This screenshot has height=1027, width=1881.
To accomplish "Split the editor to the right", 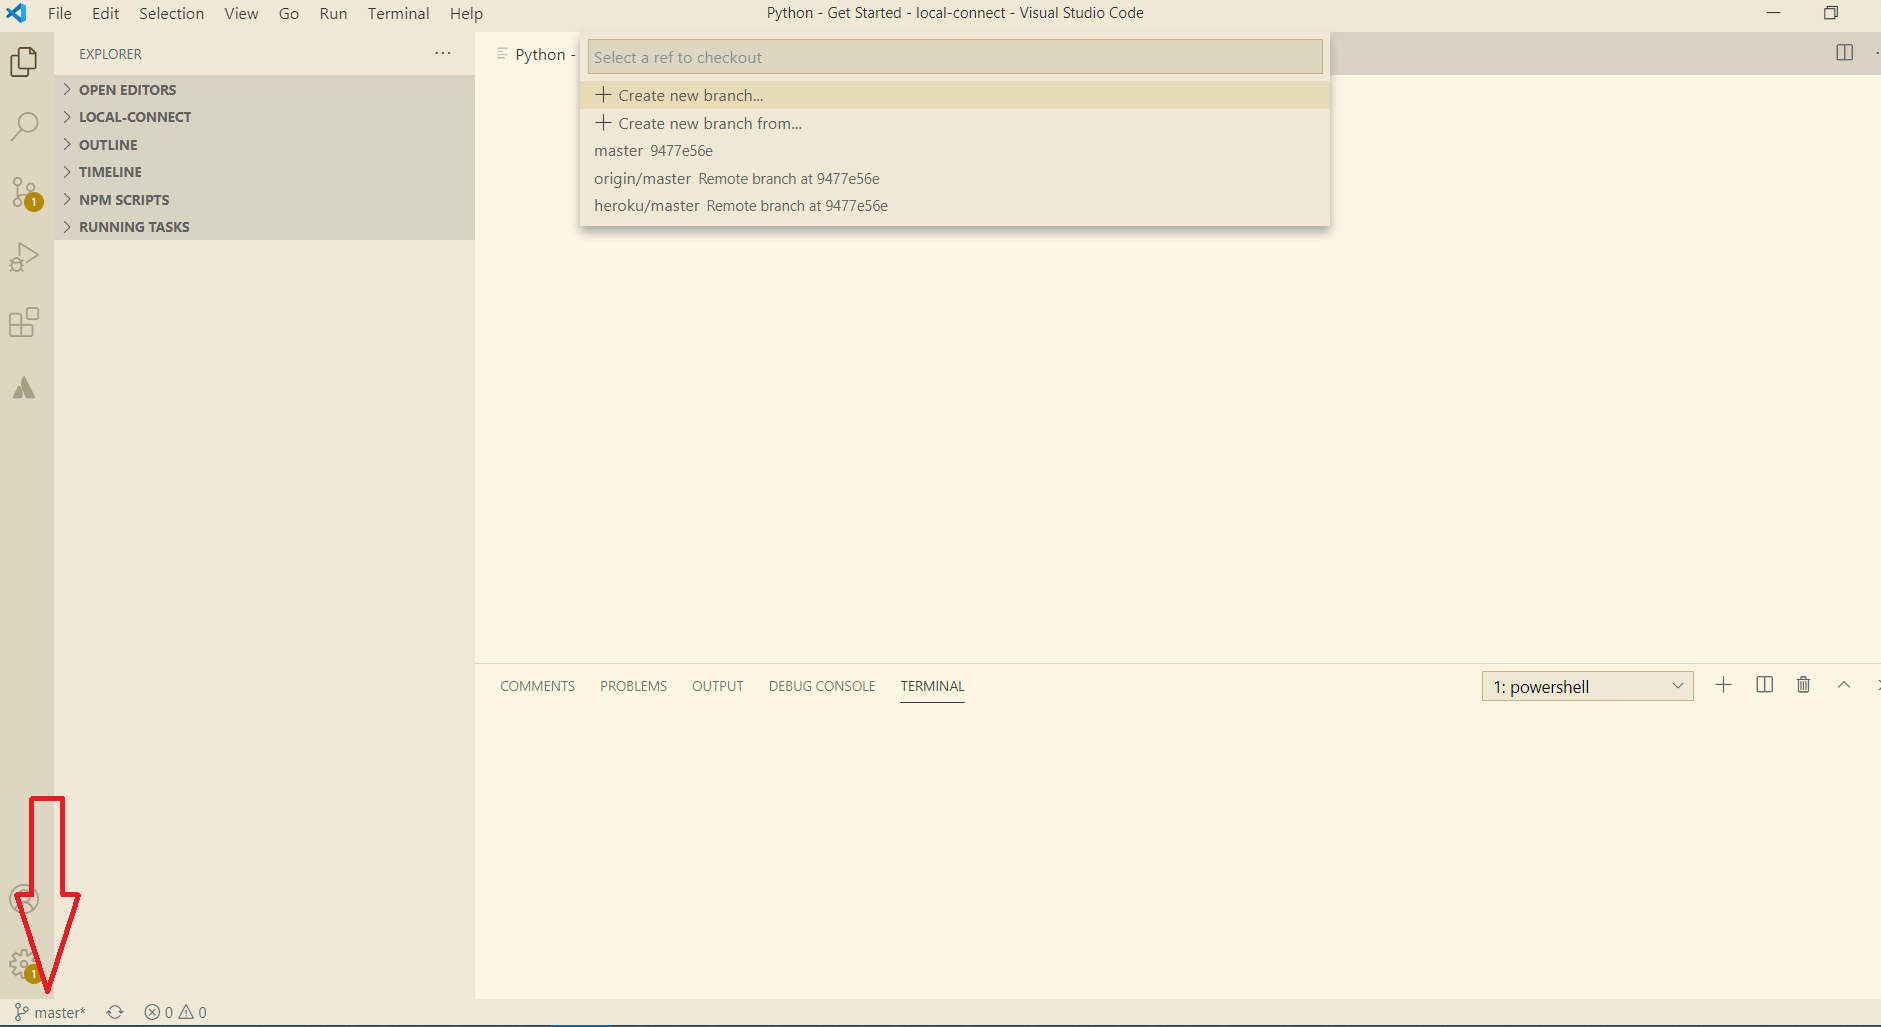I will coord(1845,53).
